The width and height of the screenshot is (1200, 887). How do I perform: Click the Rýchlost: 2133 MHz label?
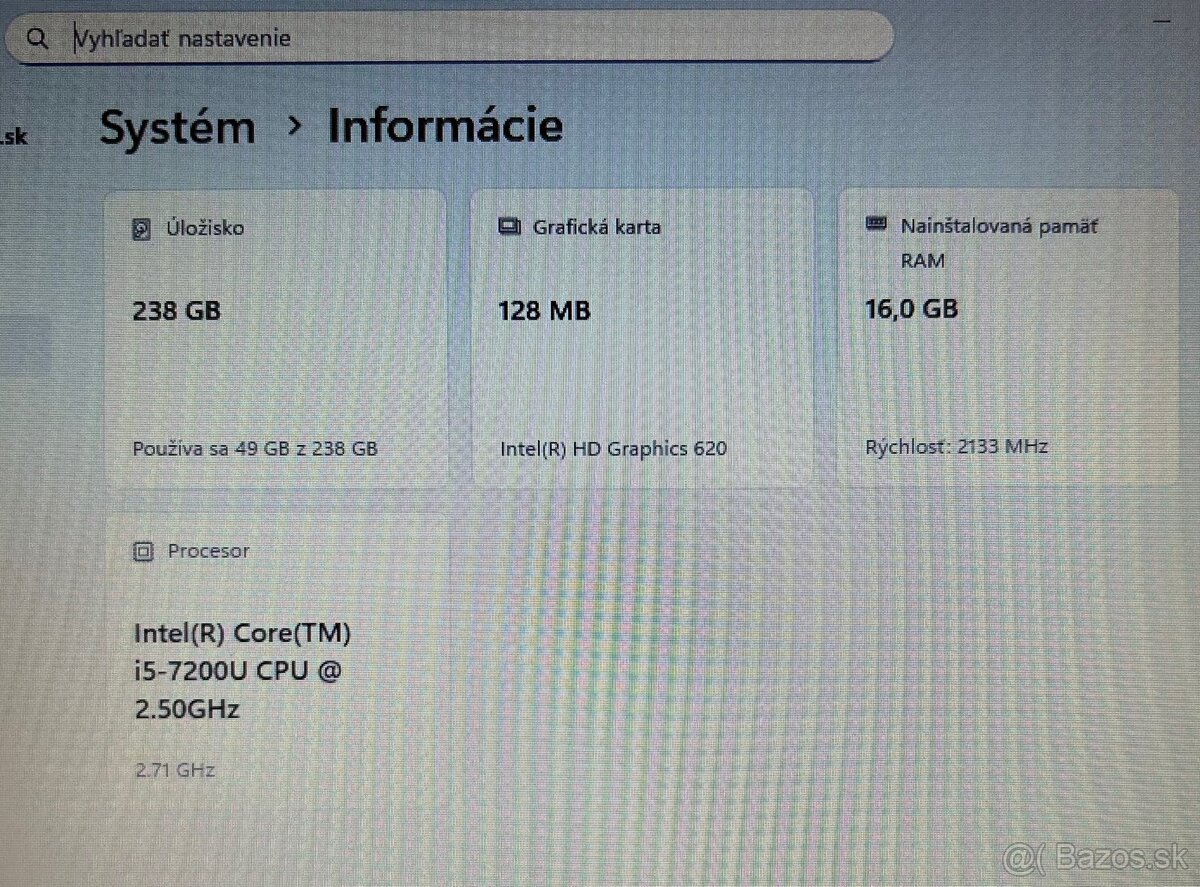[x=958, y=446]
